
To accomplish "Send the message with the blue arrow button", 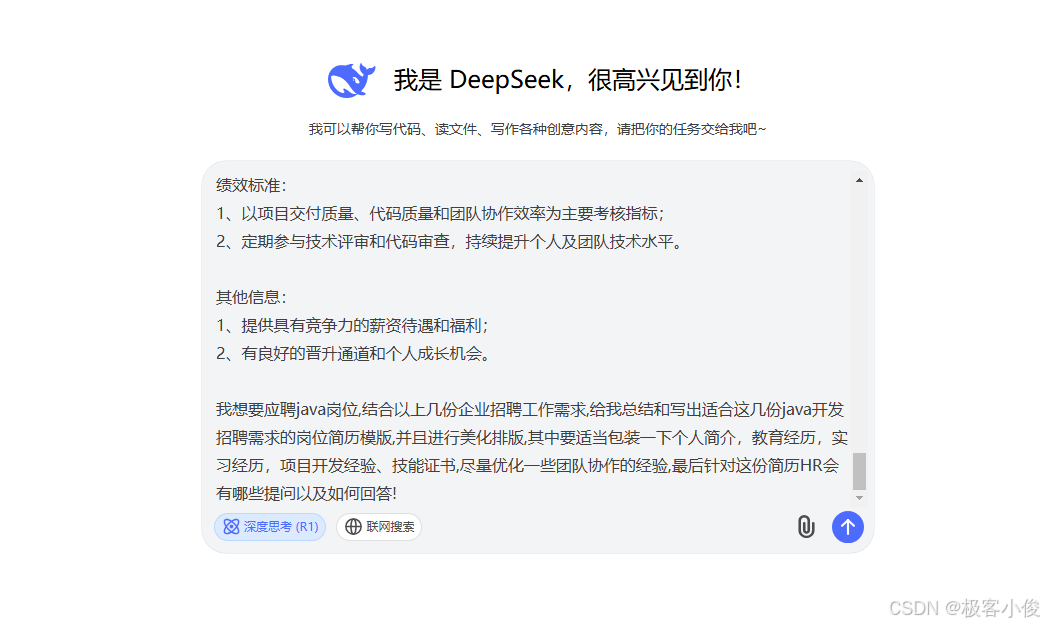I will [848, 527].
